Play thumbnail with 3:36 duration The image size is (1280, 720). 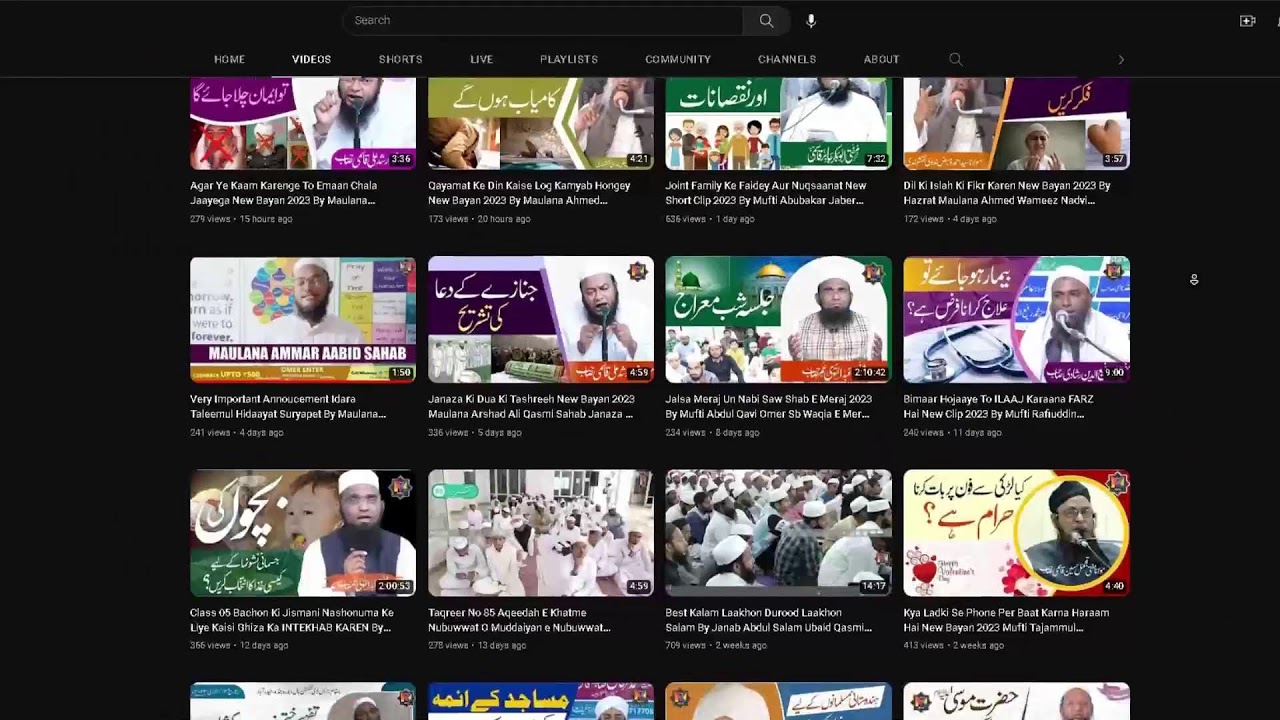coord(303,124)
